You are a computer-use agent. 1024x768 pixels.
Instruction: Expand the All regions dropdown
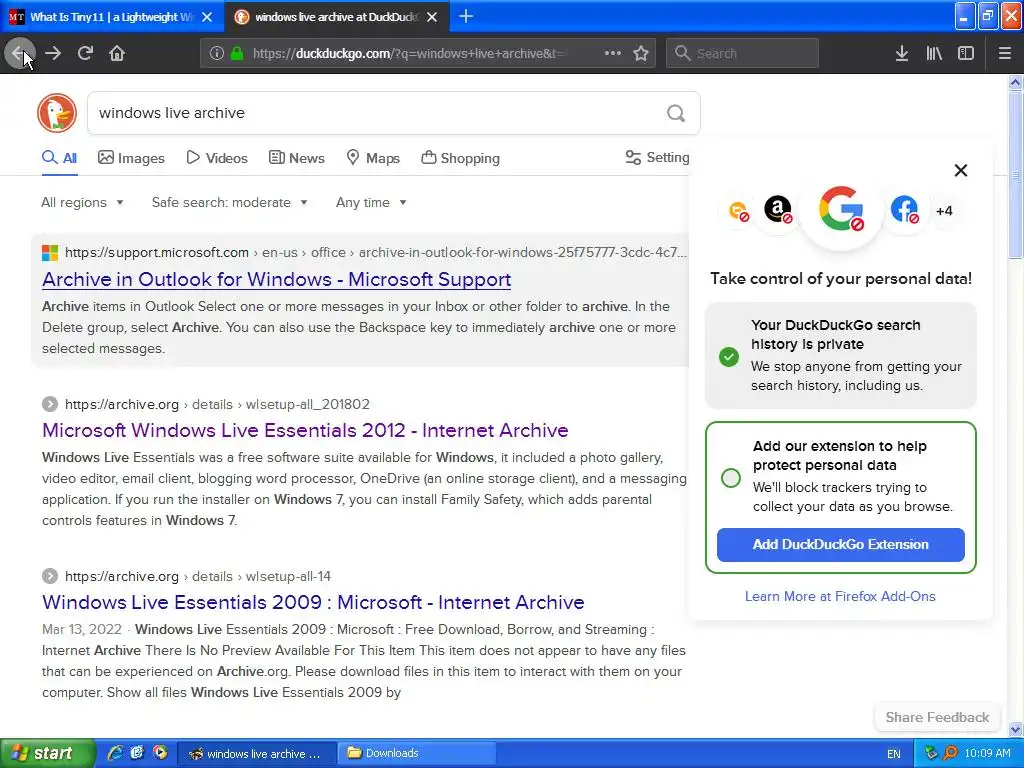click(x=82, y=202)
